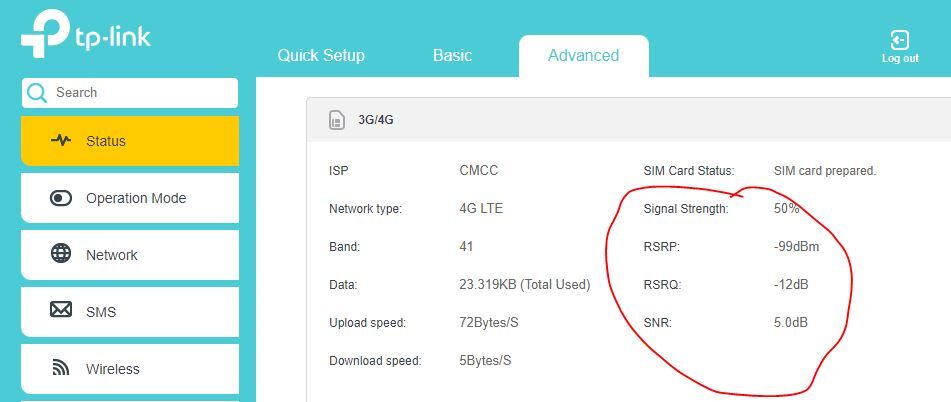
Task: Click the Wireless signal icon
Action: point(61,368)
